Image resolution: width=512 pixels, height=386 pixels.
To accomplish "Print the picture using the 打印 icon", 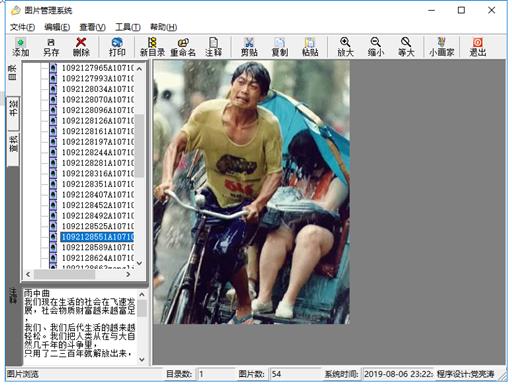I will [117, 47].
